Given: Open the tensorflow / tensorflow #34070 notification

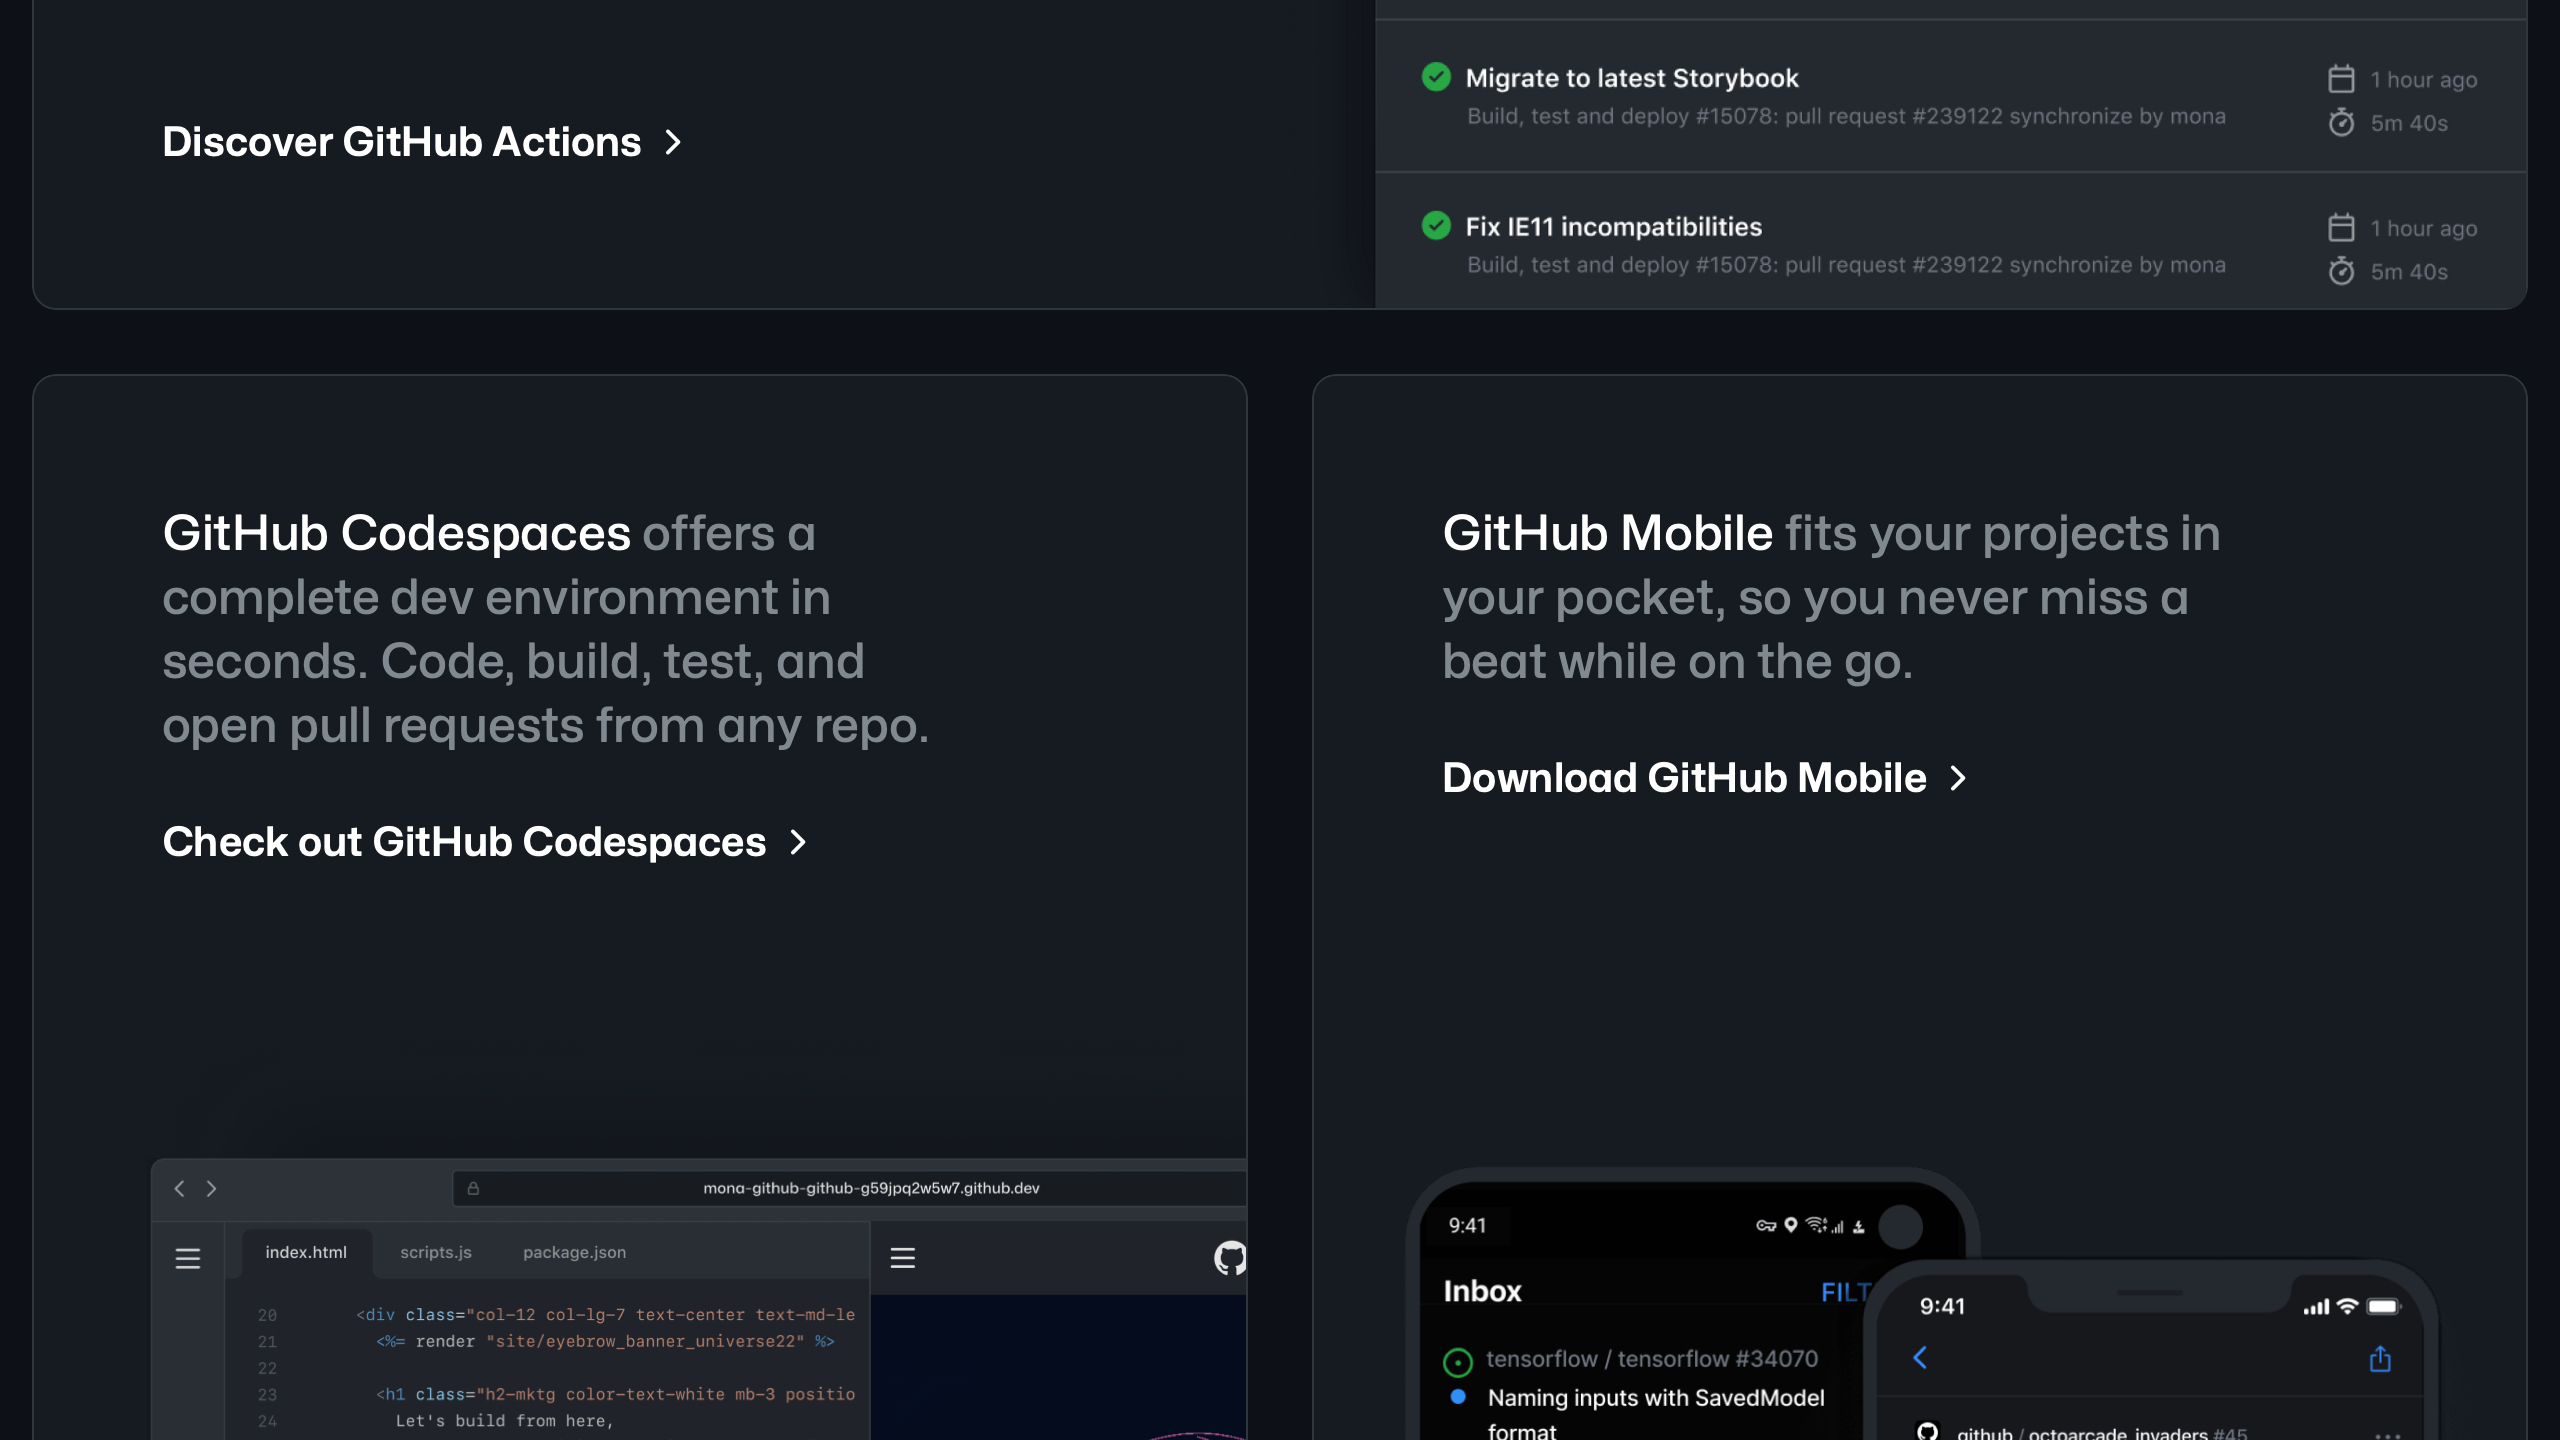Looking at the screenshot, I should pos(1652,1359).
